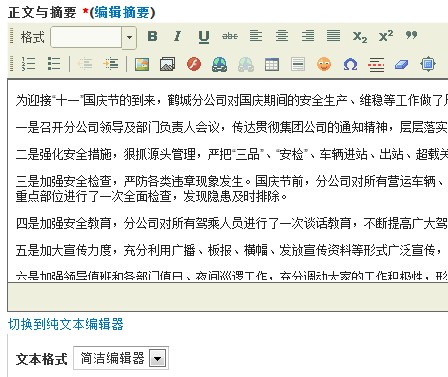Open the smiley emoticon picker
Viewport: 448px width, 377px height.
324,64
